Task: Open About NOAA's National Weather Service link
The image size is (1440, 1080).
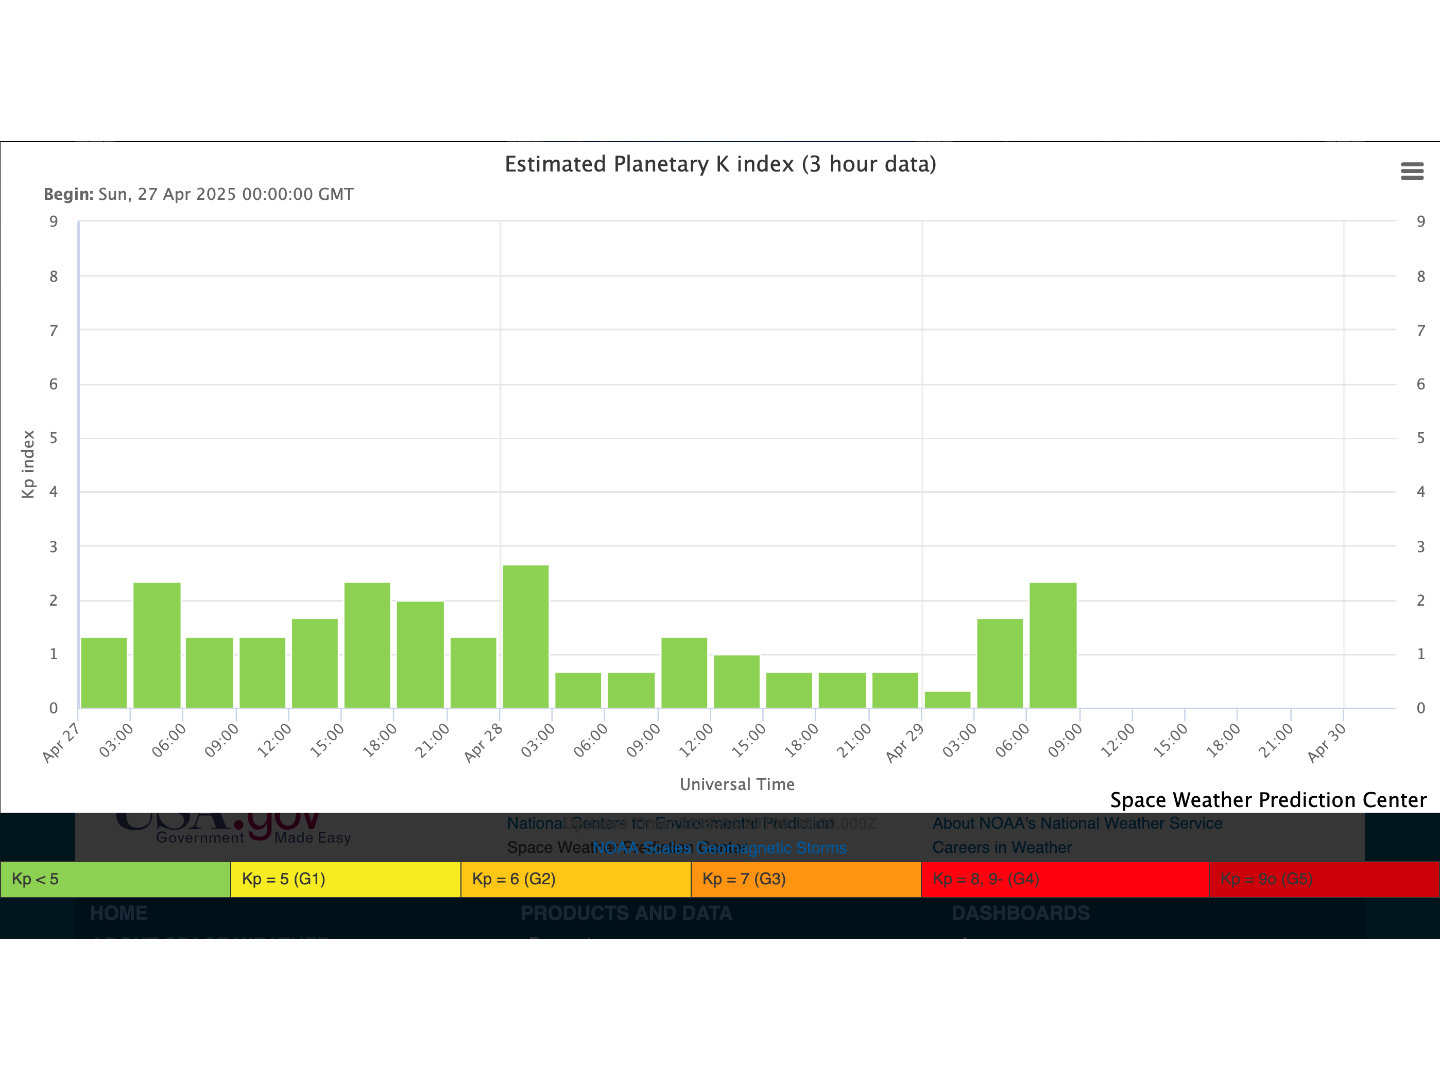Action: click(x=1077, y=823)
